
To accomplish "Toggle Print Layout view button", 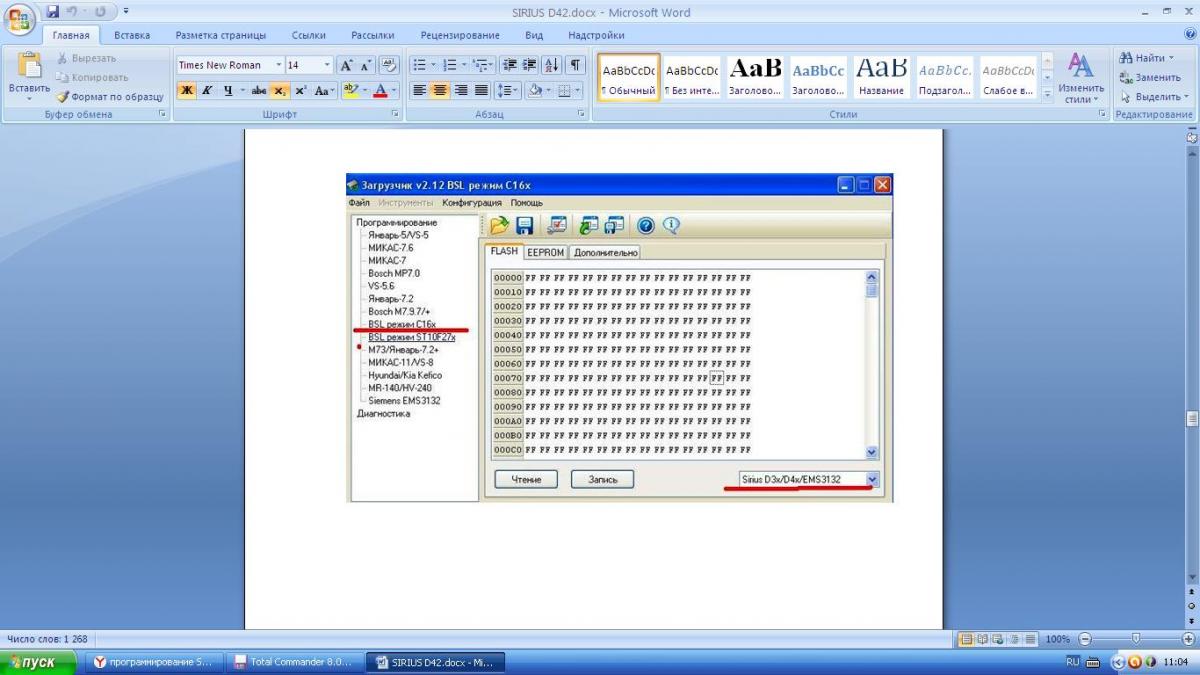I will pyautogui.click(x=967, y=639).
